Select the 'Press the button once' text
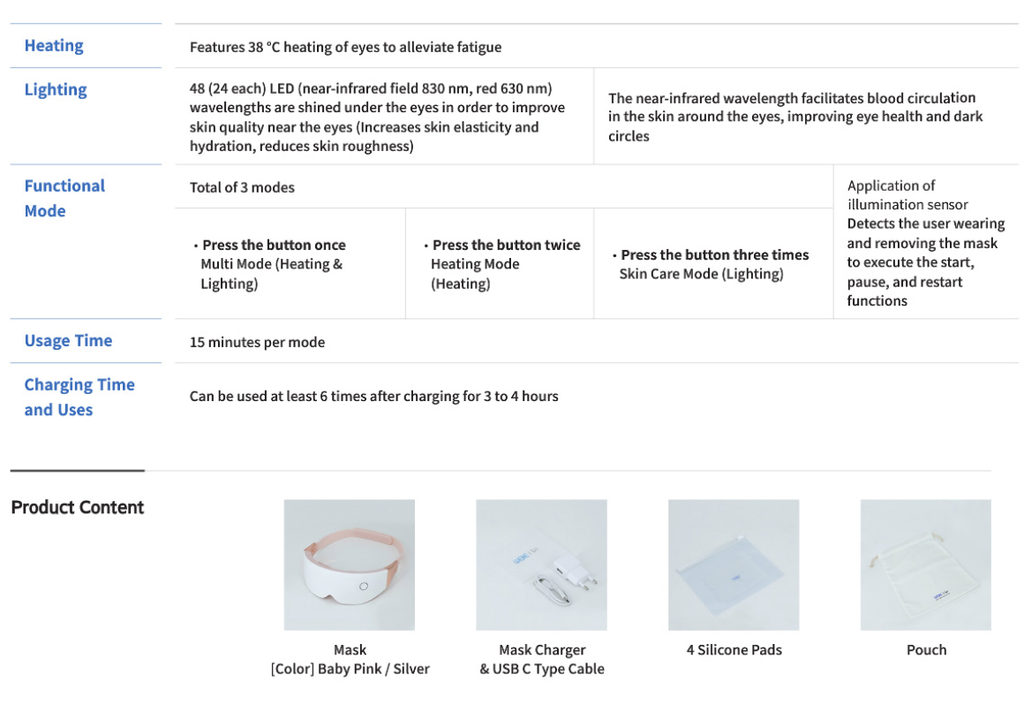The height and width of the screenshot is (712, 1024). pyautogui.click(x=274, y=245)
